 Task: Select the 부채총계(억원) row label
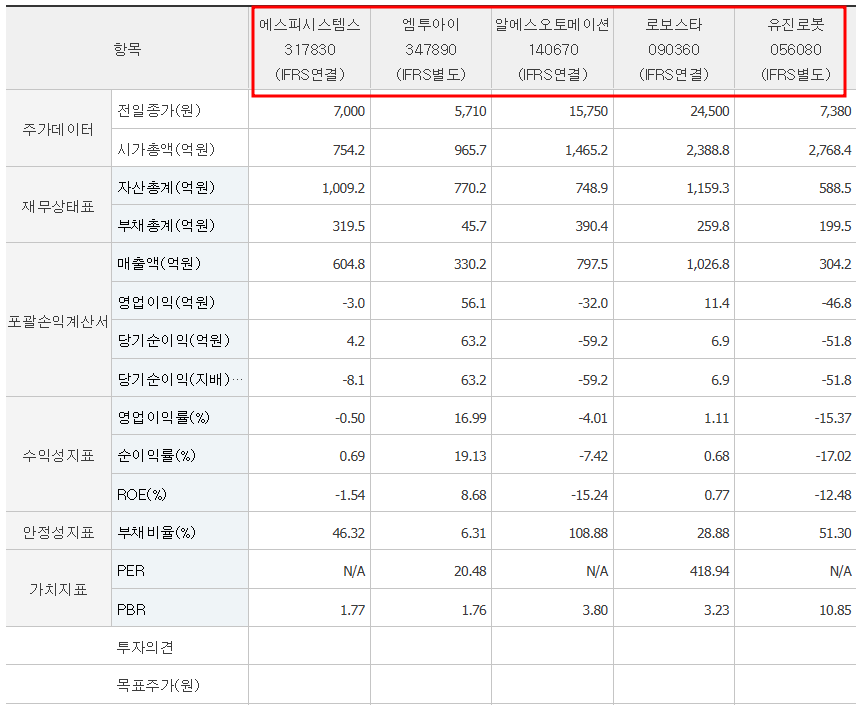click(x=166, y=225)
